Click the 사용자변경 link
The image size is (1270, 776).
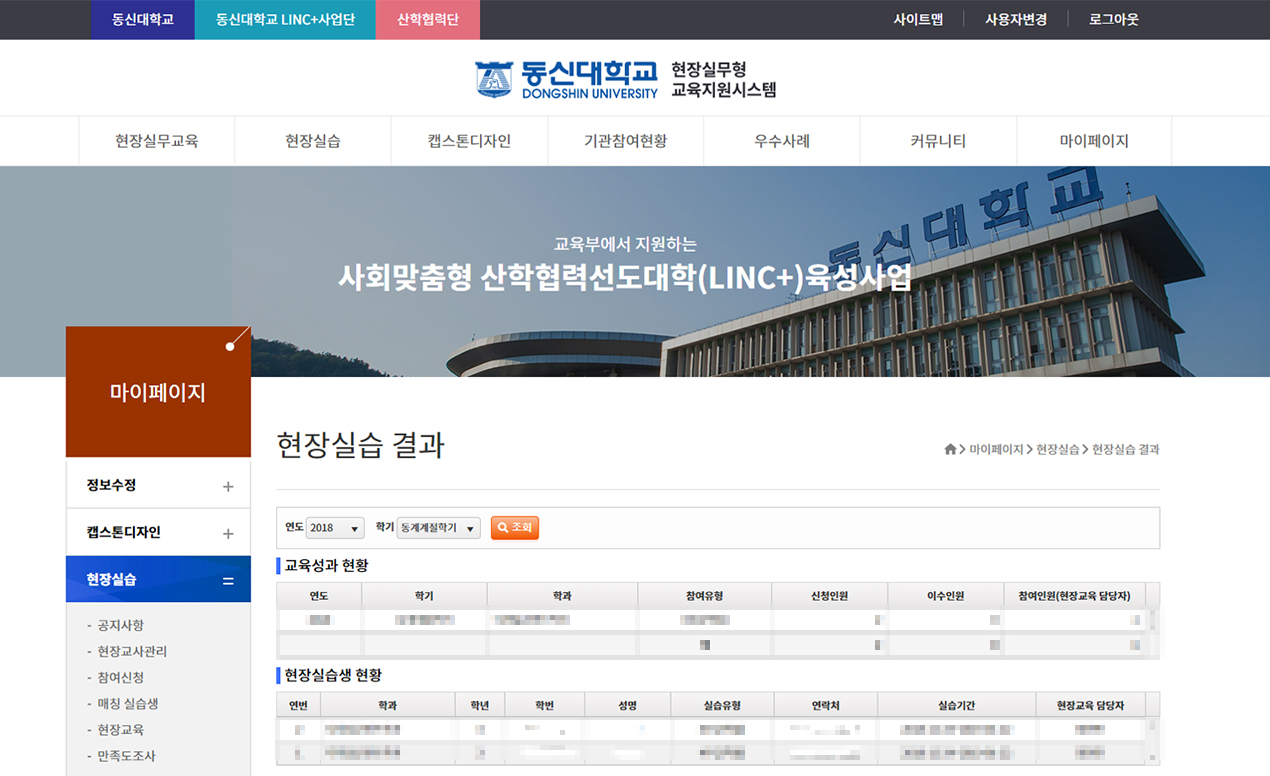coord(1016,19)
